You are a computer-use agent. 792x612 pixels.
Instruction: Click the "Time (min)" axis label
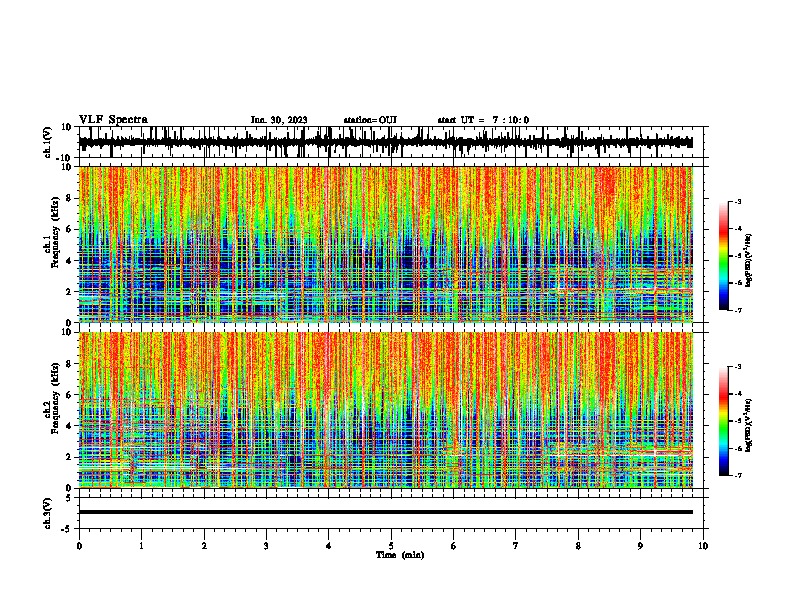pos(400,555)
